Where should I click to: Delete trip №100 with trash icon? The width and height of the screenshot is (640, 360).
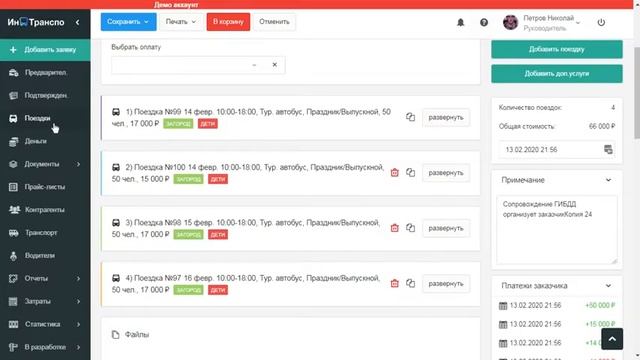(394, 173)
